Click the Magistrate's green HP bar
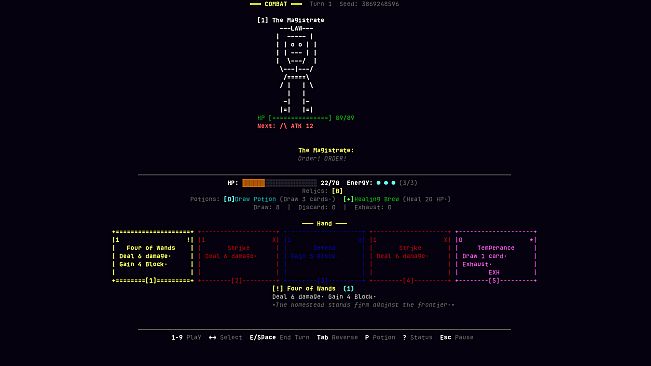Viewport: 651px width, 366px height. tap(300, 118)
